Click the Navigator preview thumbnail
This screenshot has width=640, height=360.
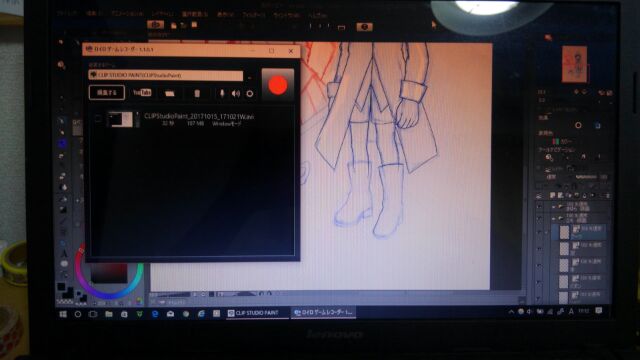[x=575, y=64]
